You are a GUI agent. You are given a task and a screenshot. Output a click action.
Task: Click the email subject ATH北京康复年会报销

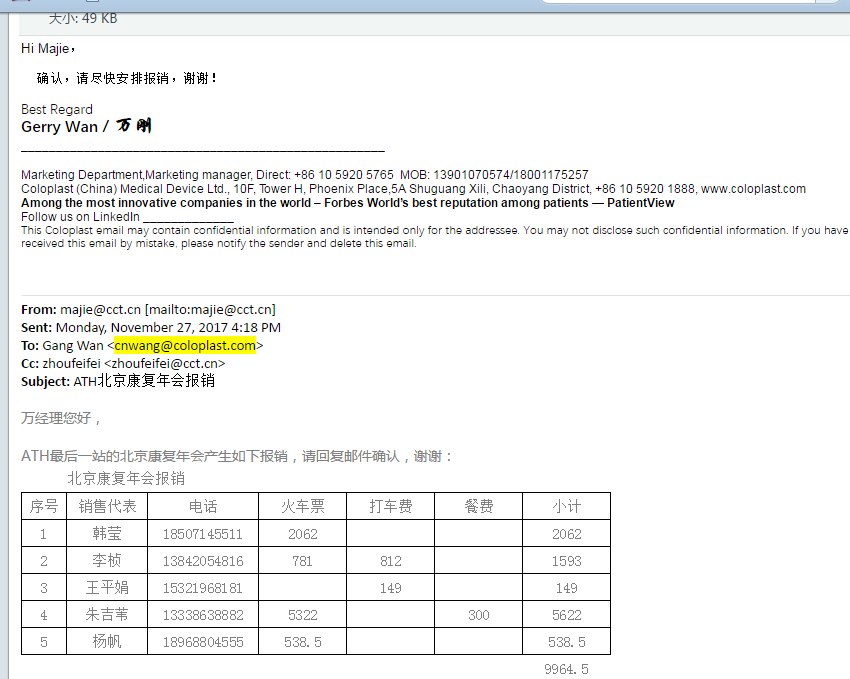coord(144,381)
